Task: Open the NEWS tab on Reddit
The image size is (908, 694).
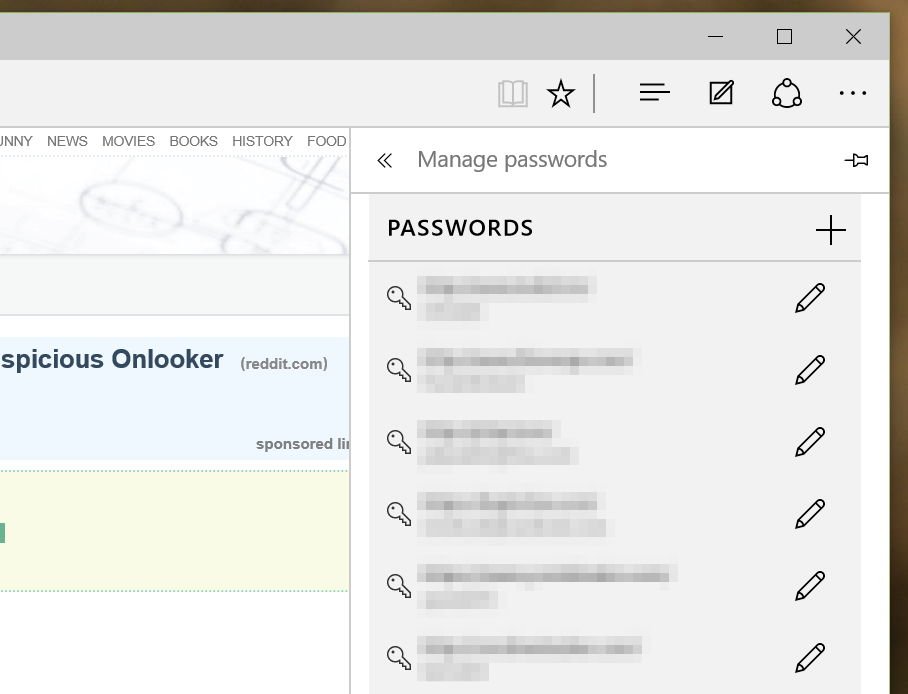Action: tap(67, 141)
